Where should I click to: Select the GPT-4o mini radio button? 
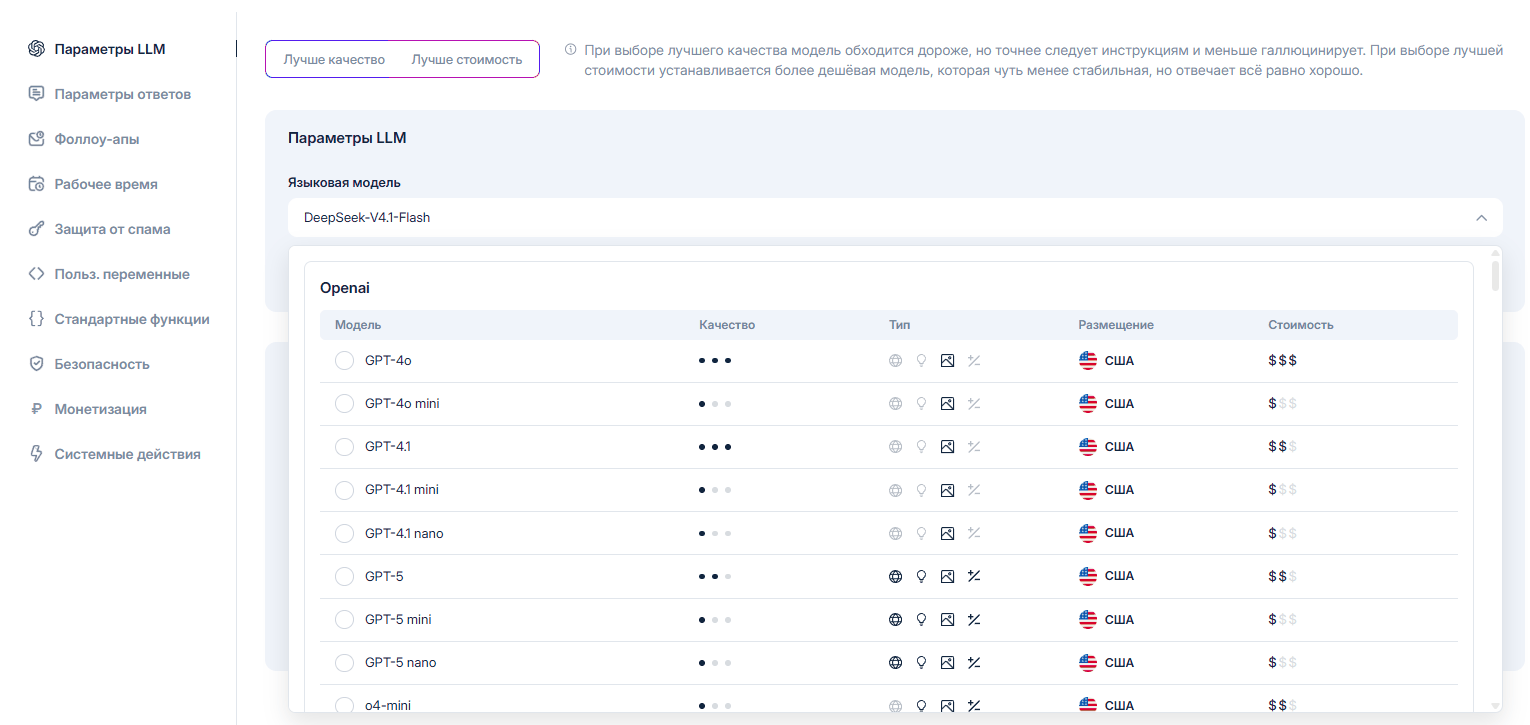345,404
